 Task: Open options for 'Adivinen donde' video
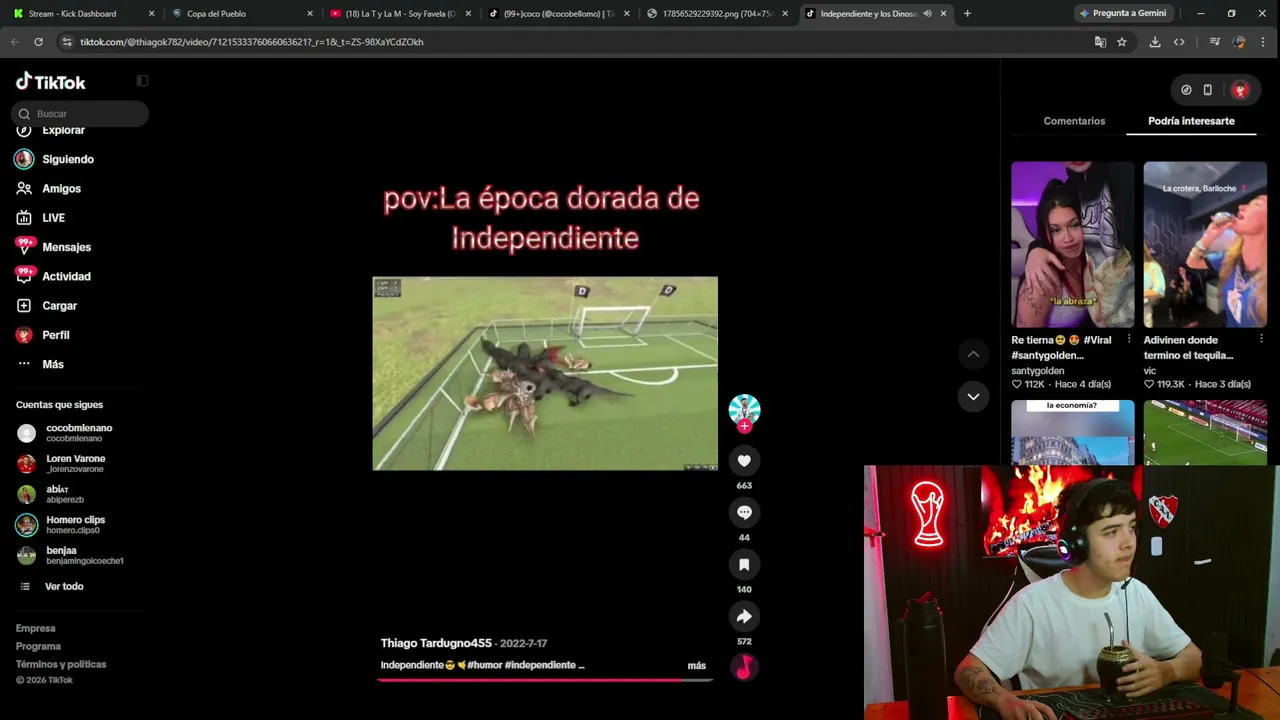(x=1261, y=340)
